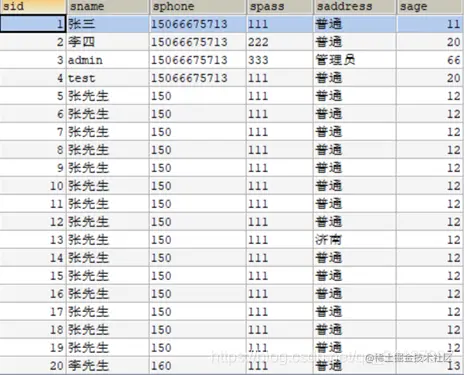The image size is (464, 375).
Task: Select the sid cell 20
Action: [33, 366]
